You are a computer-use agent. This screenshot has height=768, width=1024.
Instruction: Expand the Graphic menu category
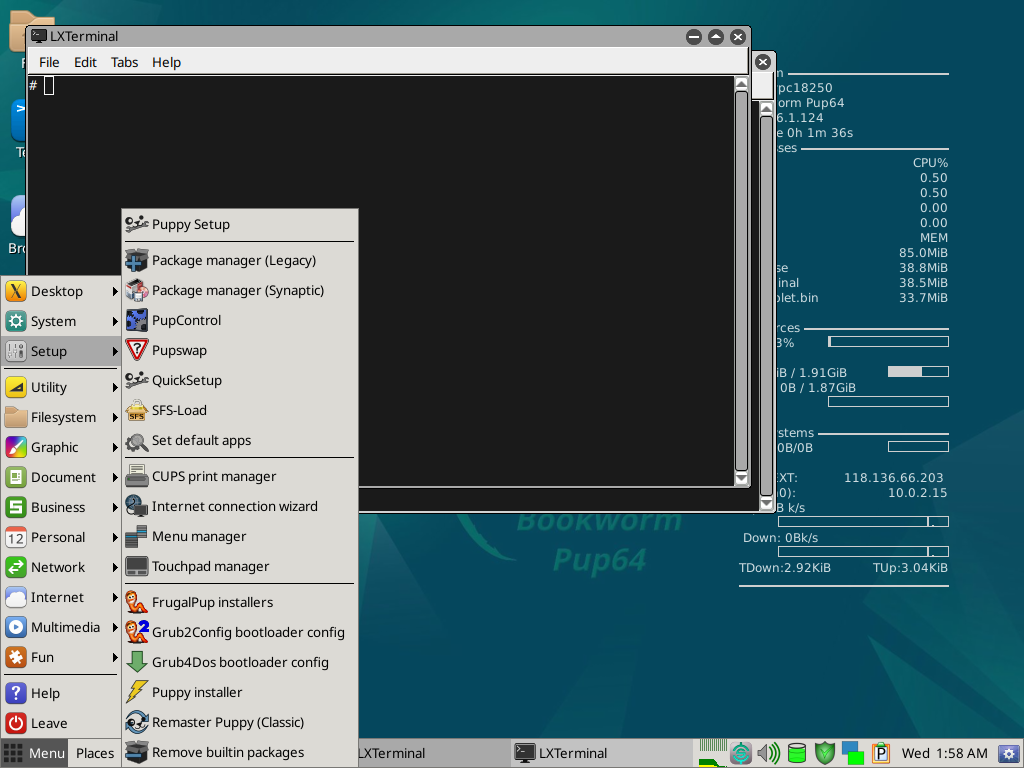point(61,447)
